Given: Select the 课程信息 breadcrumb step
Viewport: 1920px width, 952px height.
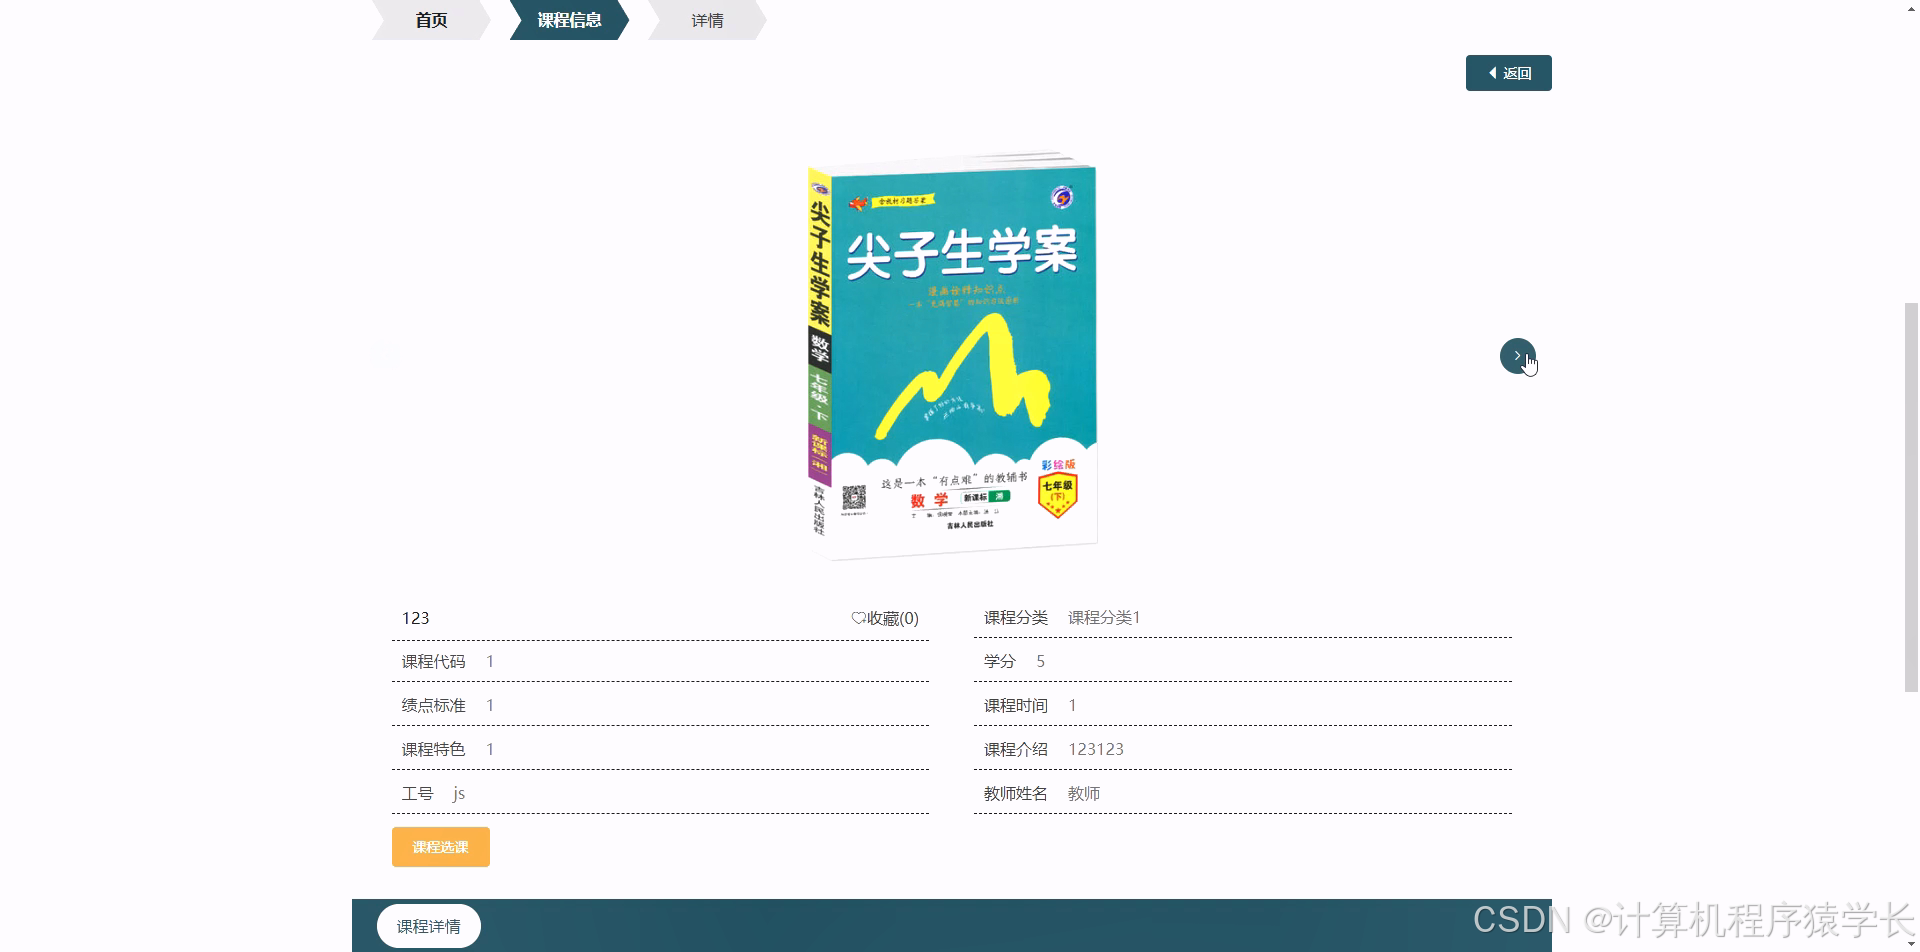Looking at the screenshot, I should point(569,20).
